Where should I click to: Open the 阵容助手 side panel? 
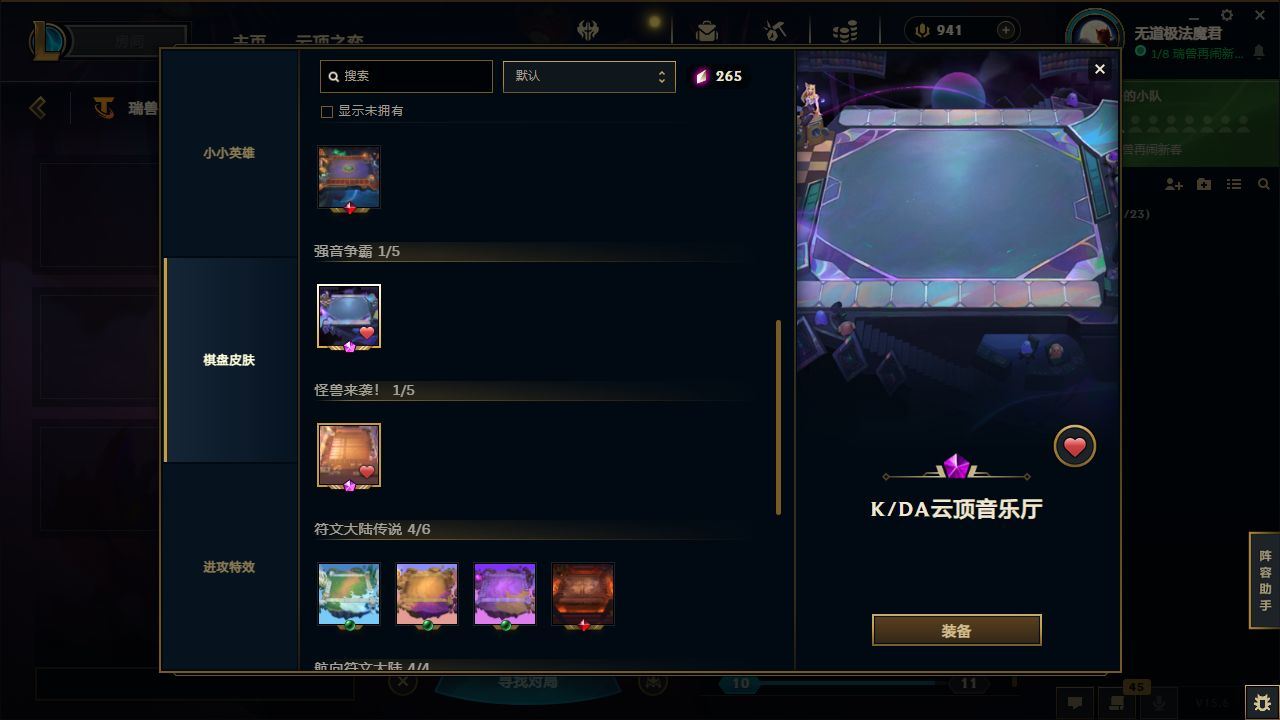(x=1265, y=580)
